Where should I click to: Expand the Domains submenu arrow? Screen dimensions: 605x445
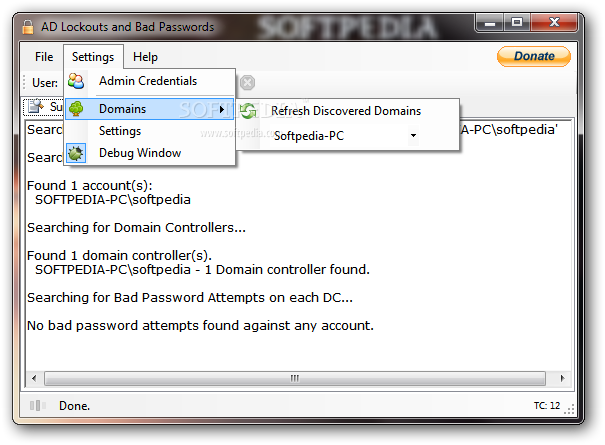221,110
